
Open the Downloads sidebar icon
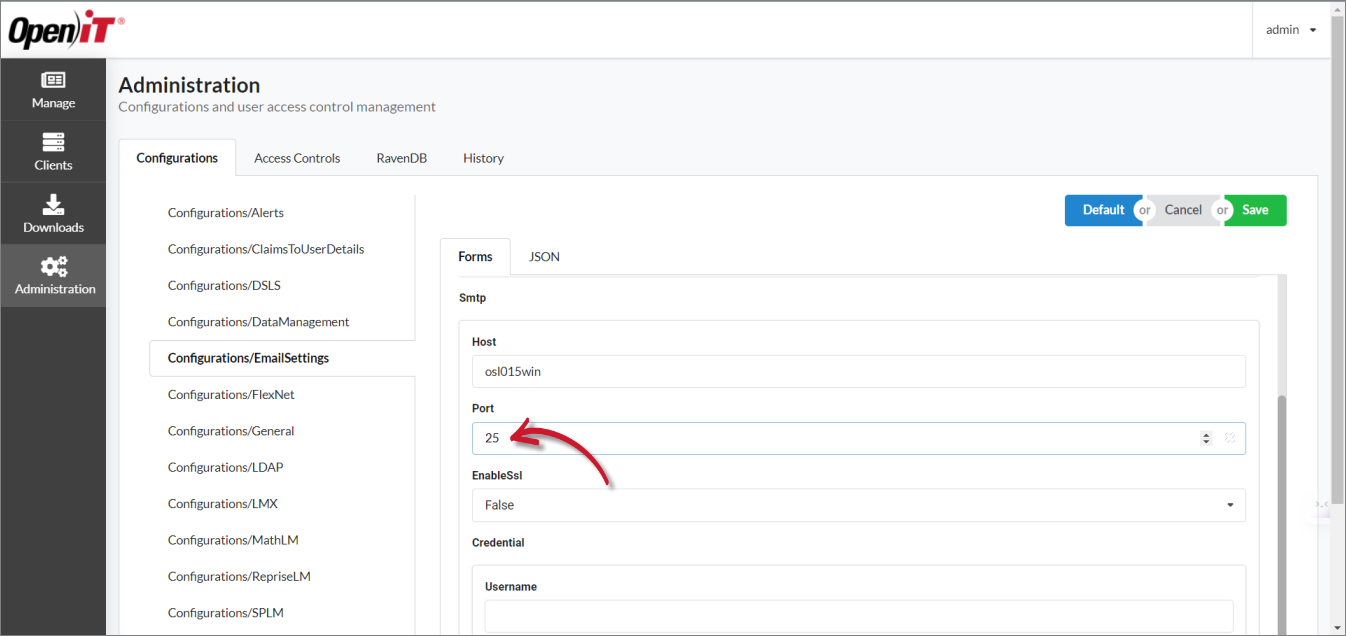53,205
